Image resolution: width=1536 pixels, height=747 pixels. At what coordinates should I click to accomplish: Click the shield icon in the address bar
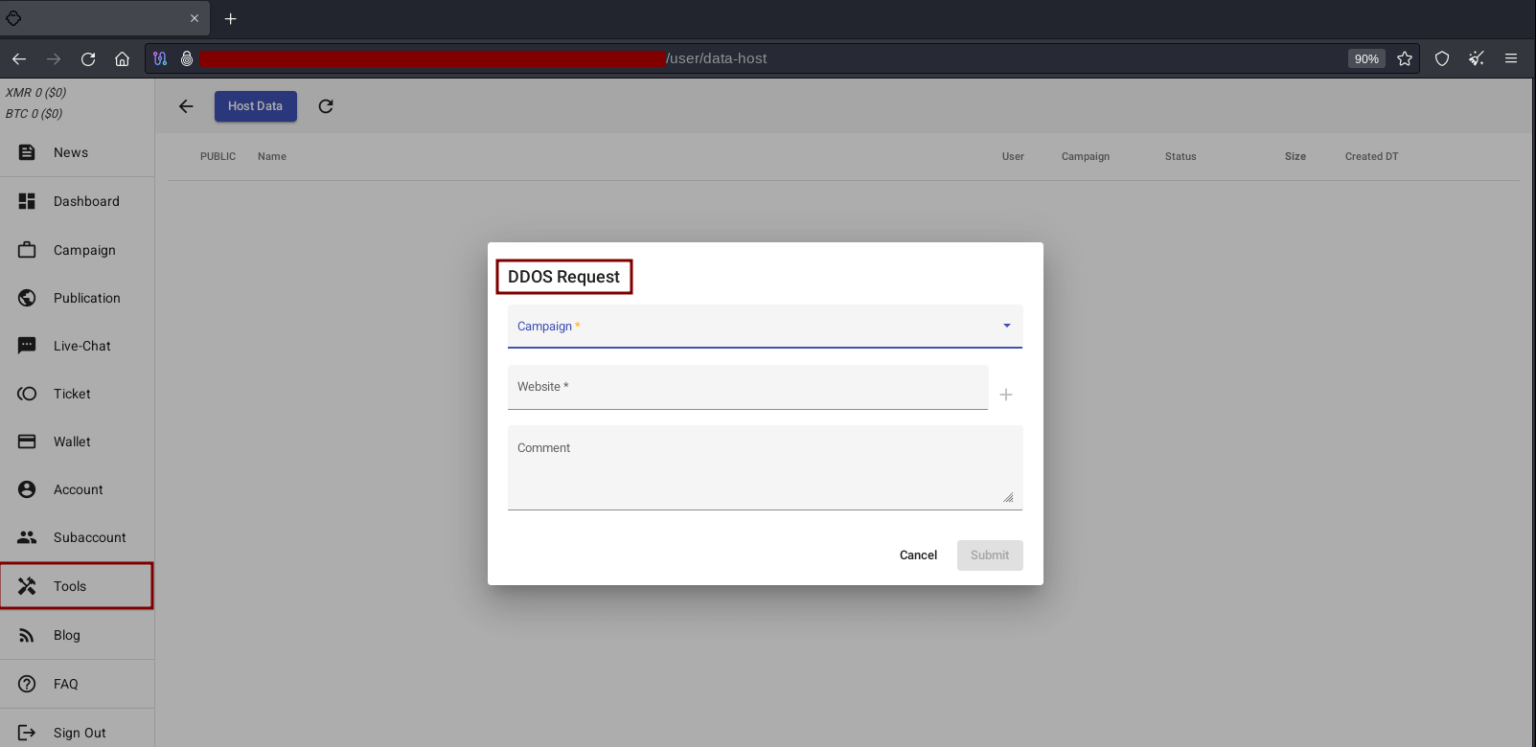click(1441, 58)
